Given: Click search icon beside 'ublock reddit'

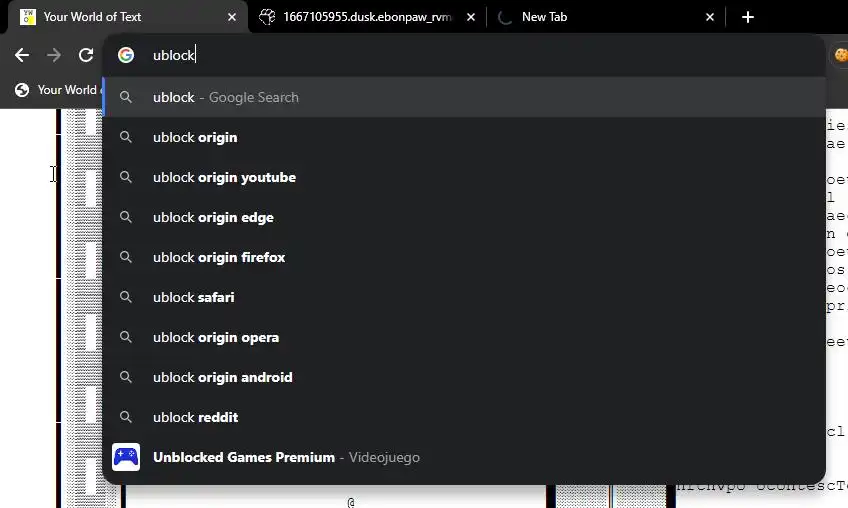Looking at the screenshot, I should click(126, 417).
